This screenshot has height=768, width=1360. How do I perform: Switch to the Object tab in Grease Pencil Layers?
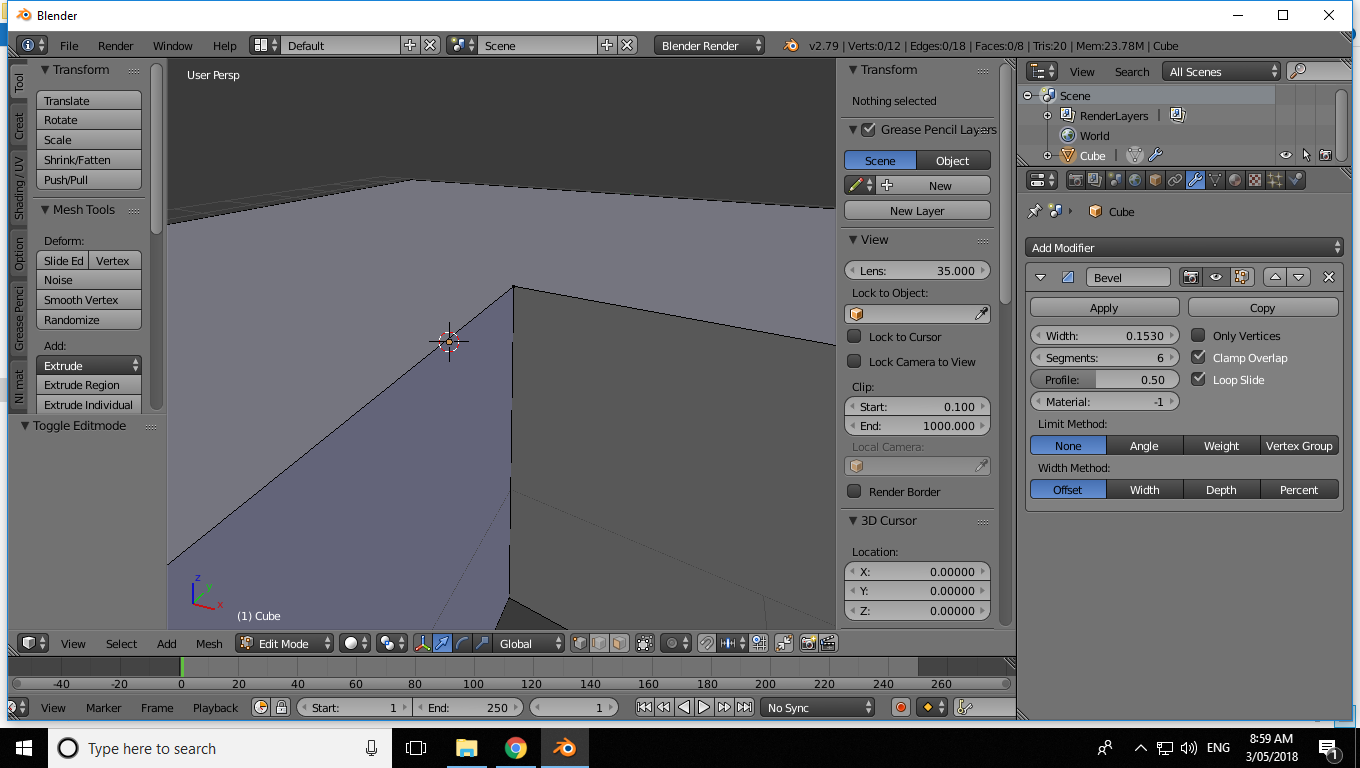click(953, 160)
